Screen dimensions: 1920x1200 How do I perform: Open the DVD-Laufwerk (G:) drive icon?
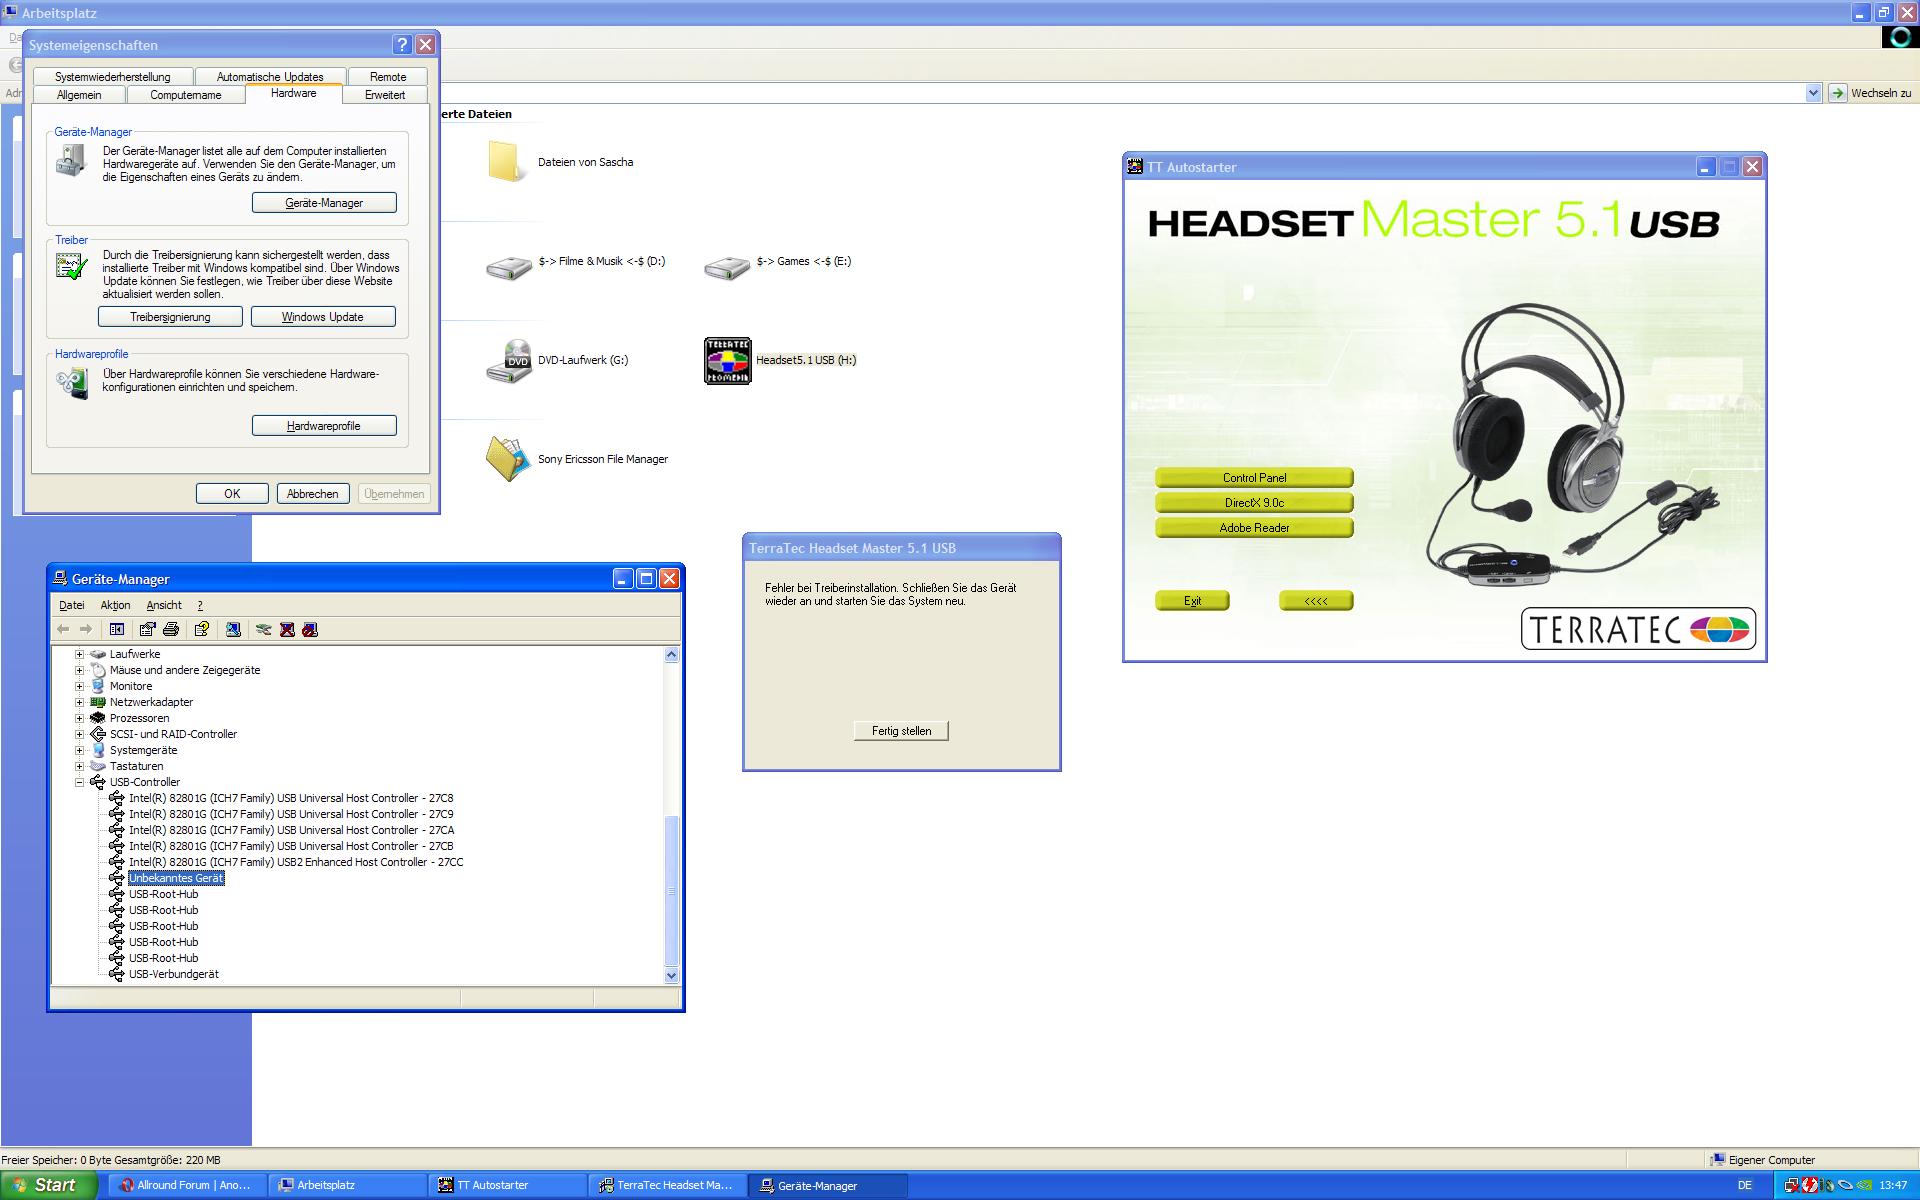pyautogui.click(x=509, y=361)
